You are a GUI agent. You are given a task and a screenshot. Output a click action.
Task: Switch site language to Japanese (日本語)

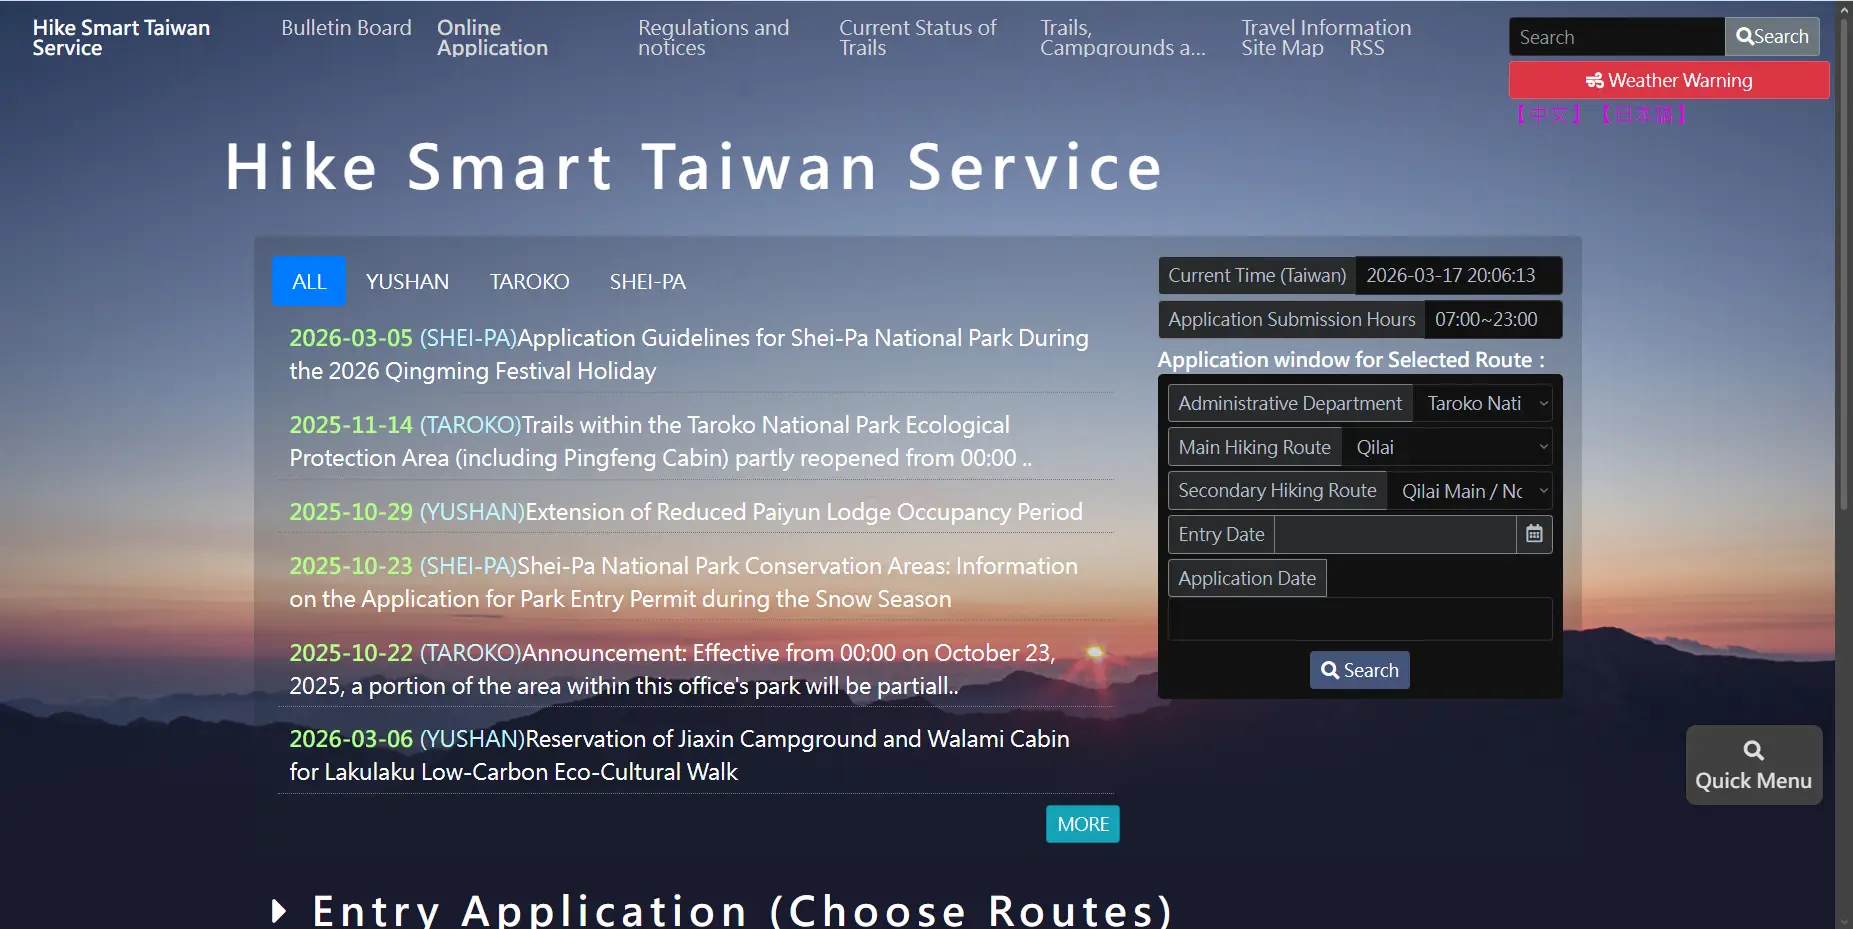pos(1644,114)
